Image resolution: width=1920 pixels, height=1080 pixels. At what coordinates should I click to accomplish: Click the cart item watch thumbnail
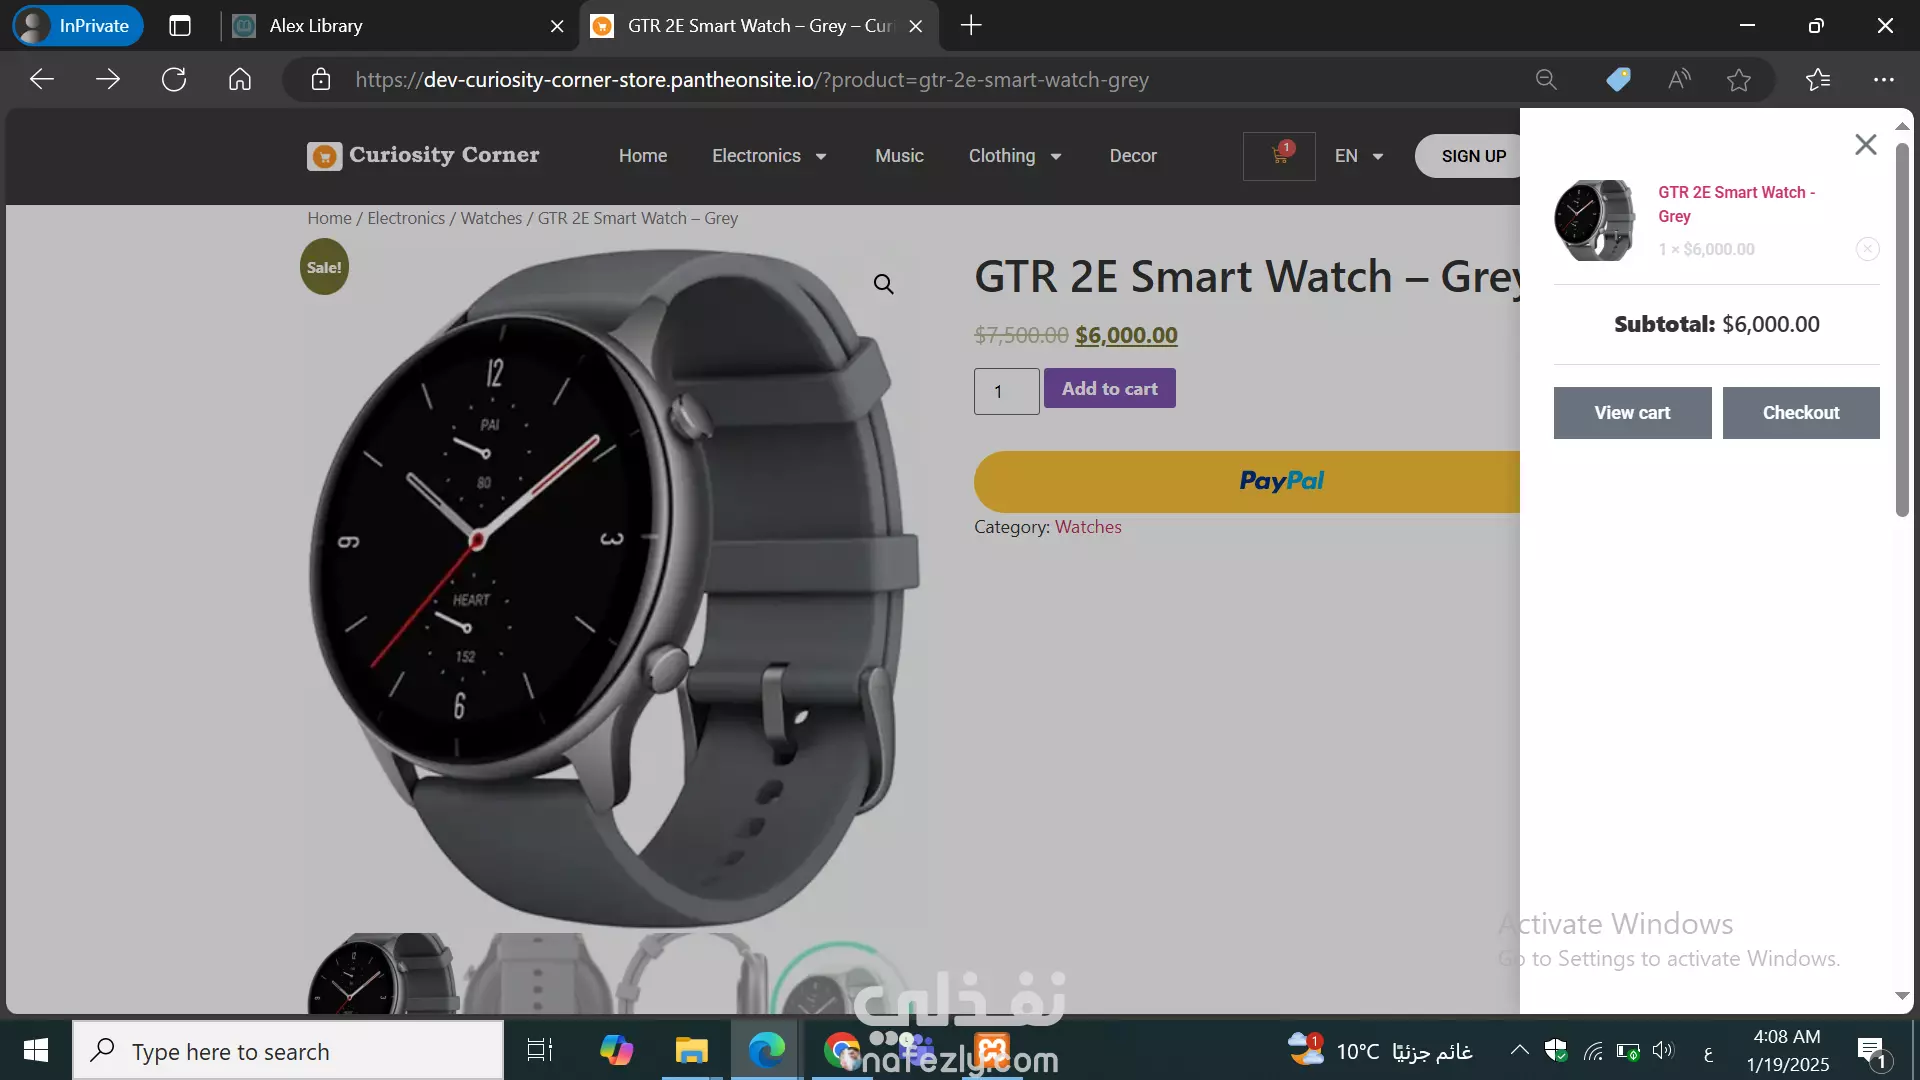pyautogui.click(x=1595, y=220)
